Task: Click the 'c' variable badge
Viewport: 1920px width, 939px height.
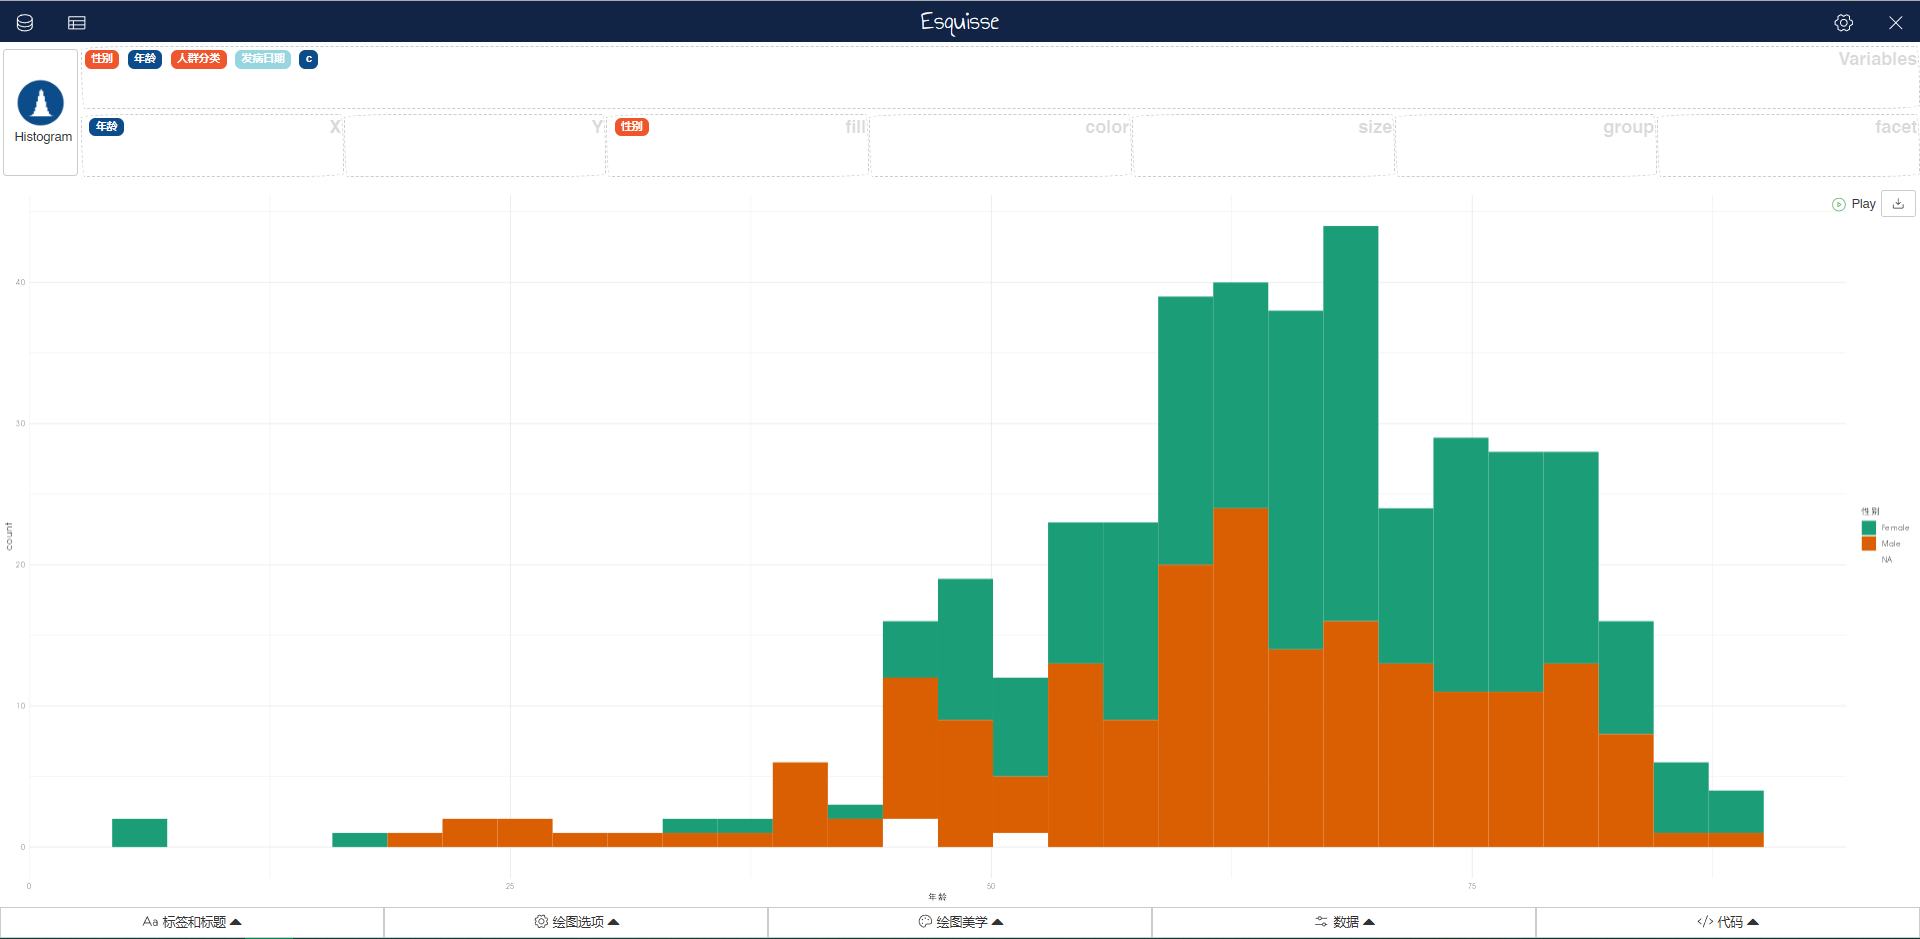Action: [x=309, y=59]
